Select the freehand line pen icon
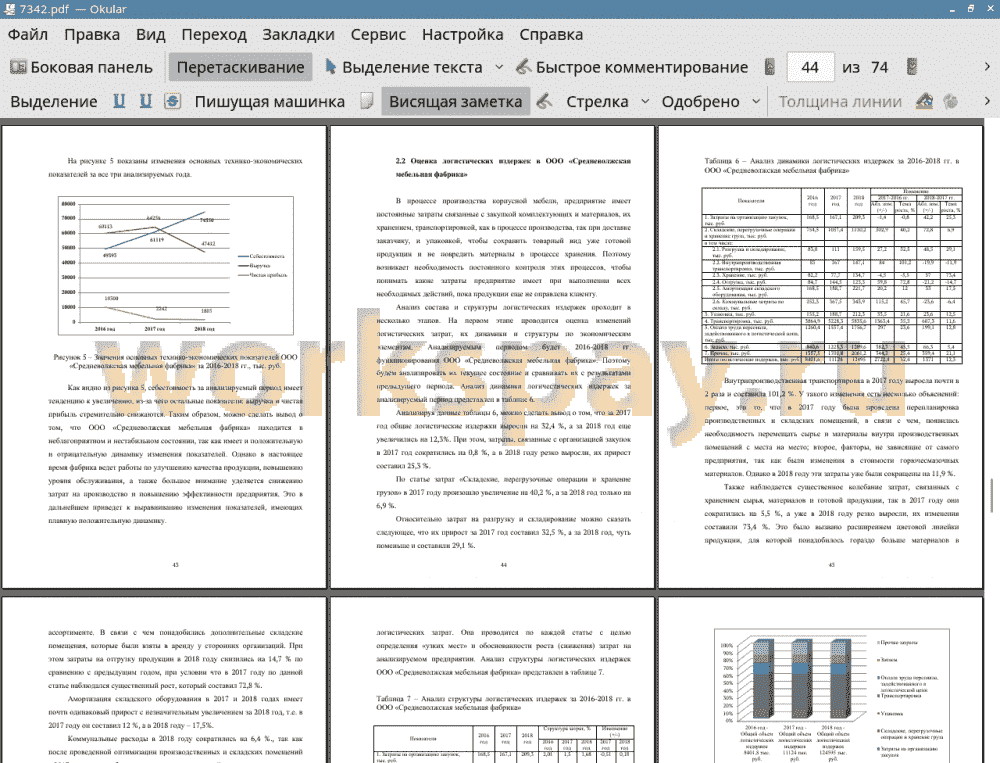This screenshot has width=1000, height=763. (545, 101)
